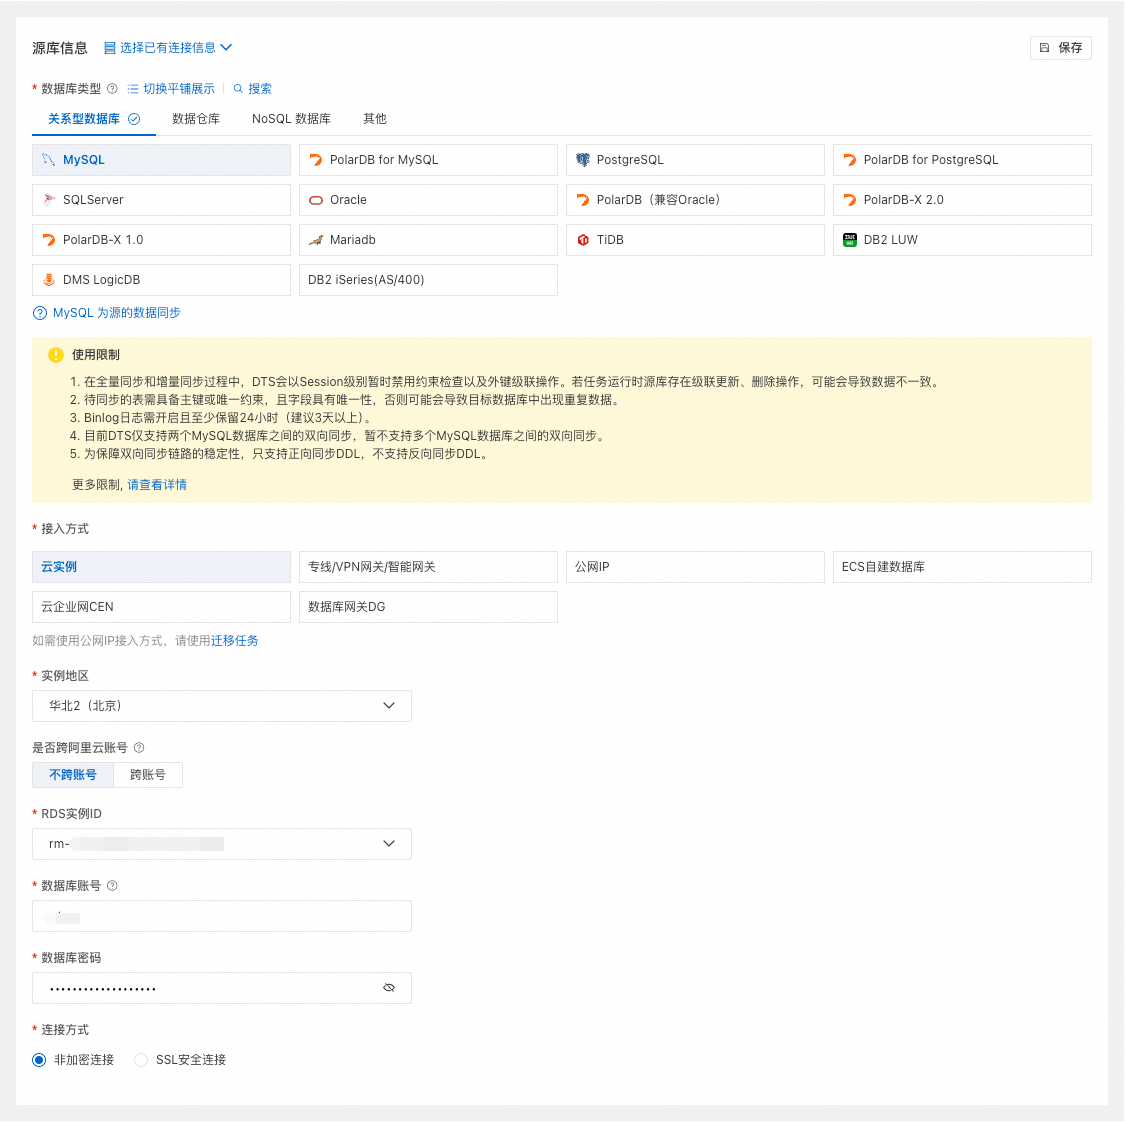The height and width of the screenshot is (1123, 1126).
Task: Switch to tiled view 切换平铺展示
Action: tap(171, 89)
